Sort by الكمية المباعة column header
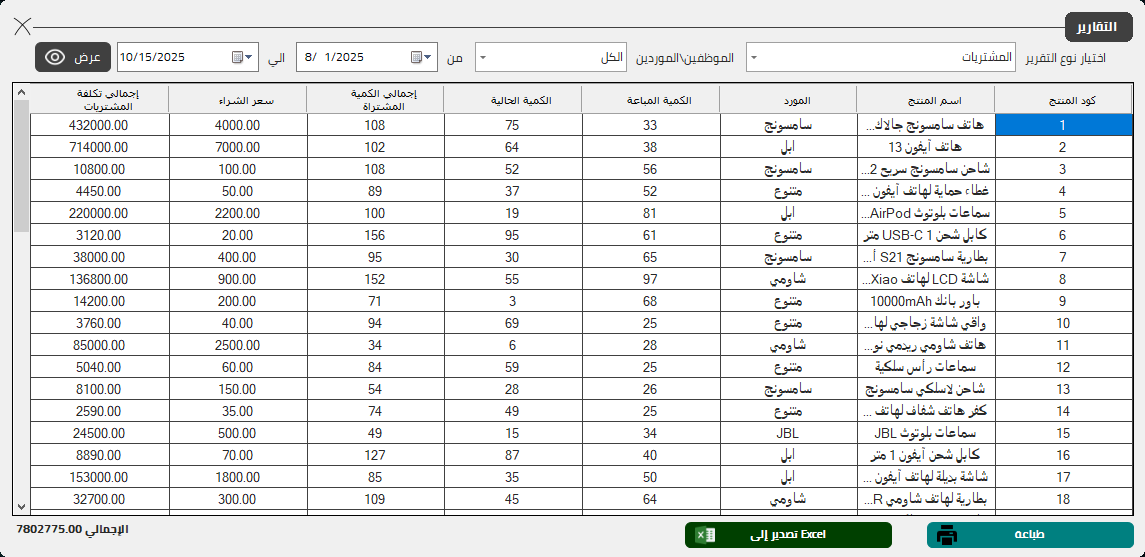 tap(650, 100)
